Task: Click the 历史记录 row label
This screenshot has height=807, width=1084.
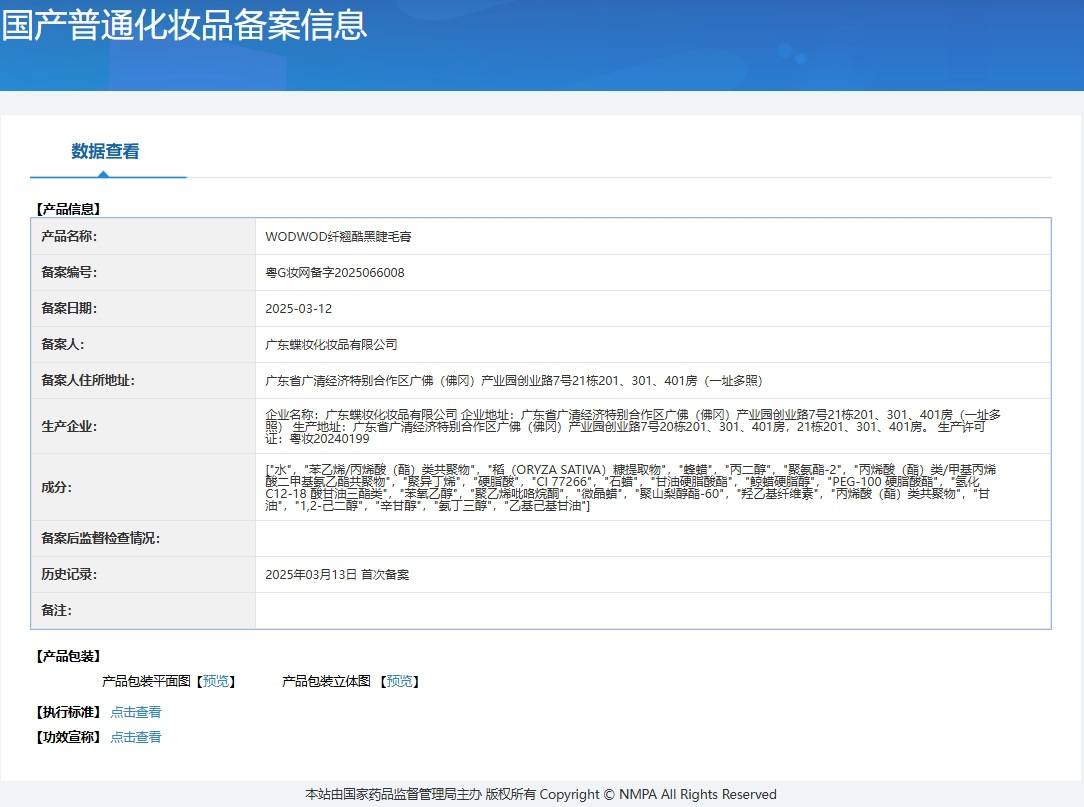Action: click(x=69, y=574)
